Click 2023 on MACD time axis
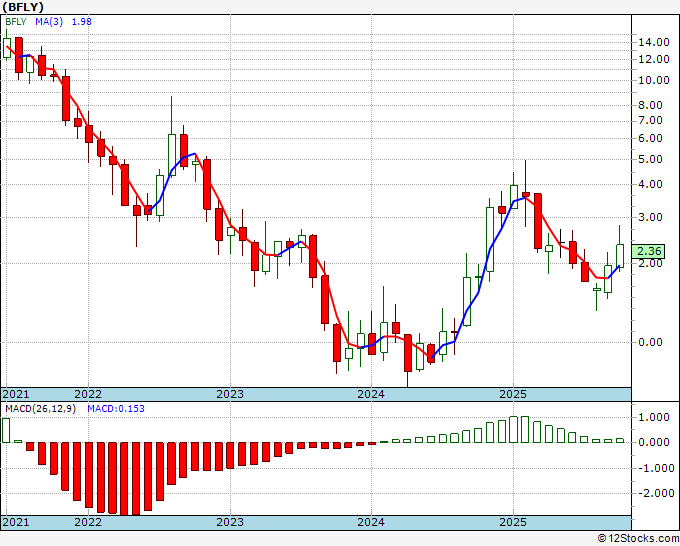Image resolution: width=680 pixels, height=546 pixels. pyautogui.click(x=230, y=522)
